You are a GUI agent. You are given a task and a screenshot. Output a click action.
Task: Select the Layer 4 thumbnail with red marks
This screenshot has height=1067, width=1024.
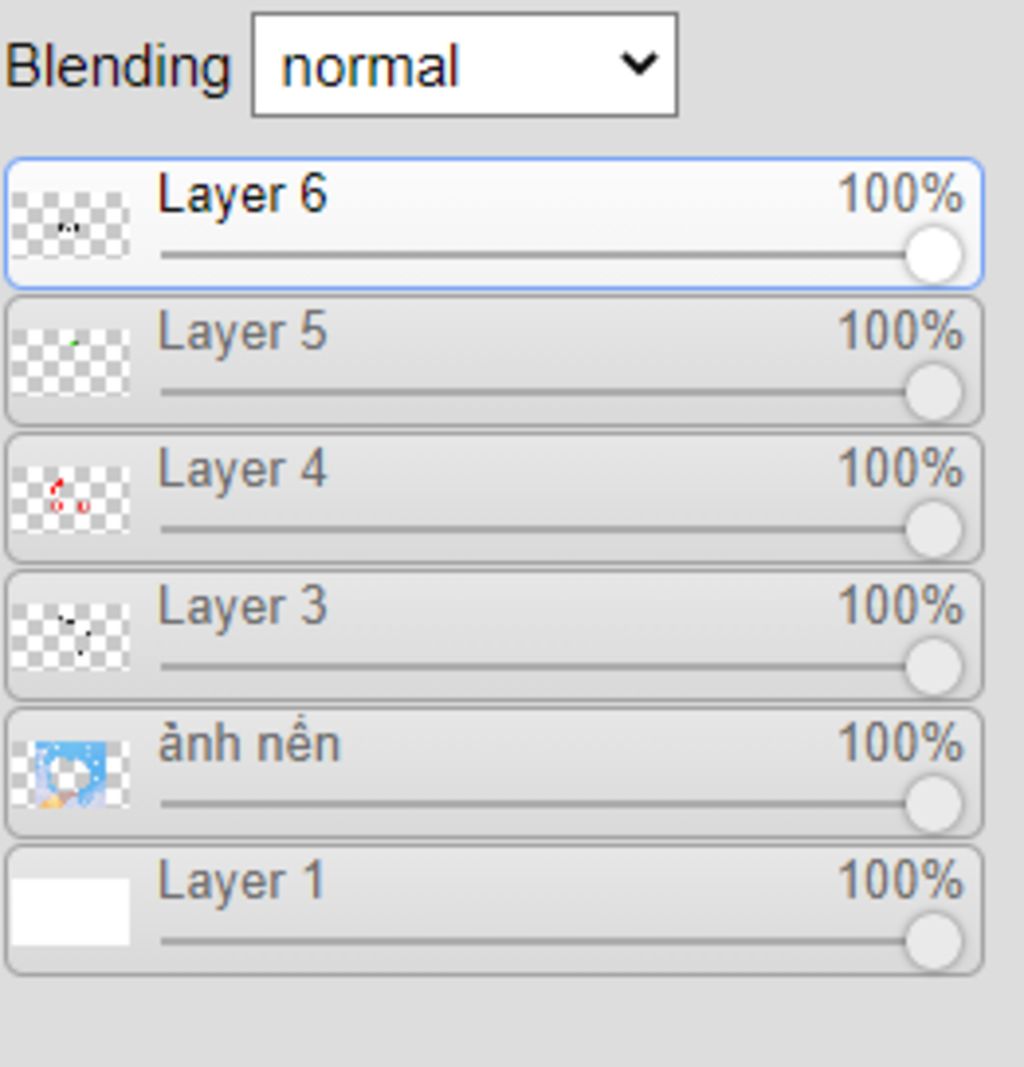coord(70,499)
